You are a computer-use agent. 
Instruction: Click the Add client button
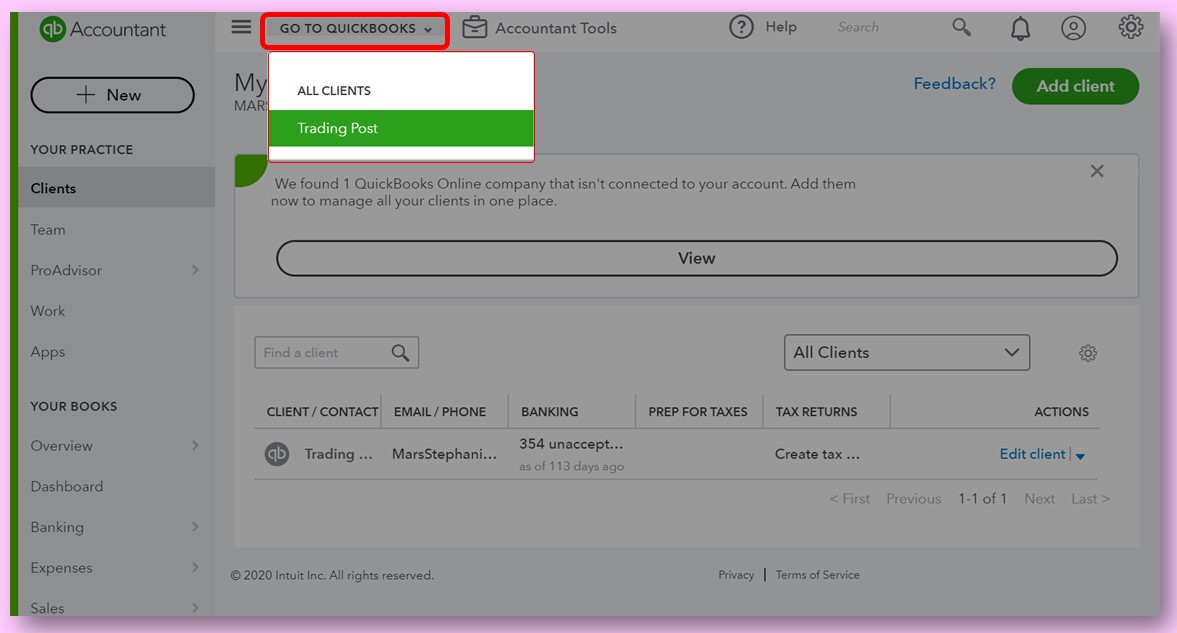[1075, 86]
